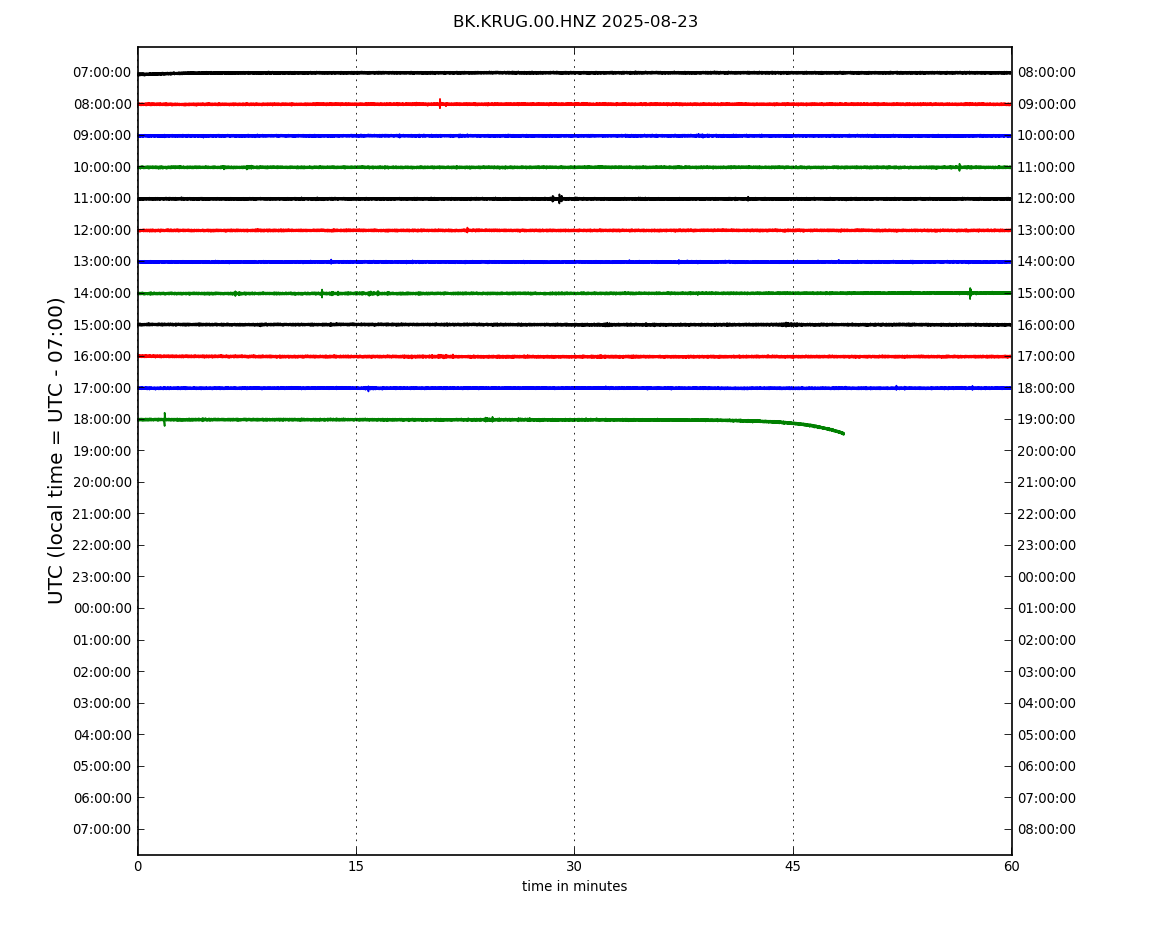Click left-axis label 03:00:00
This screenshot has height=950, width=1150.
click(x=103, y=704)
